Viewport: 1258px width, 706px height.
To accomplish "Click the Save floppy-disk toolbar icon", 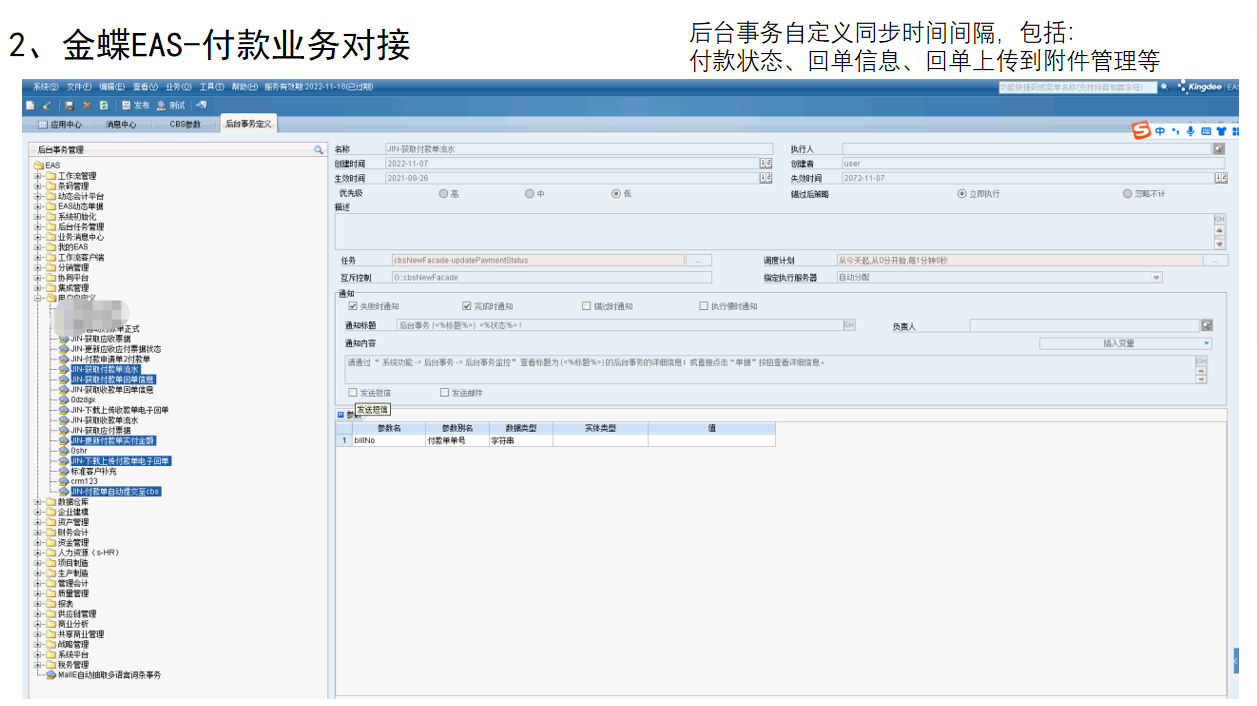I will tap(69, 105).
